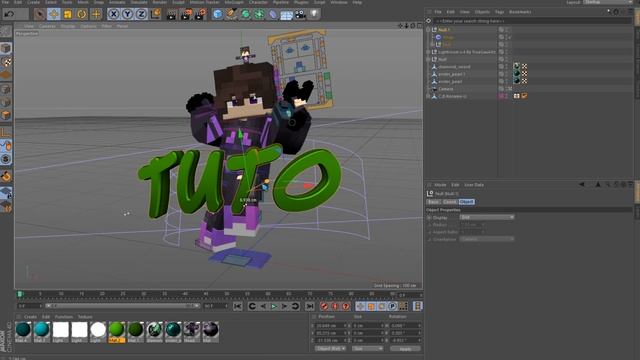Click the timeline layout film icon
640x360 pixels.
click(x=417, y=306)
